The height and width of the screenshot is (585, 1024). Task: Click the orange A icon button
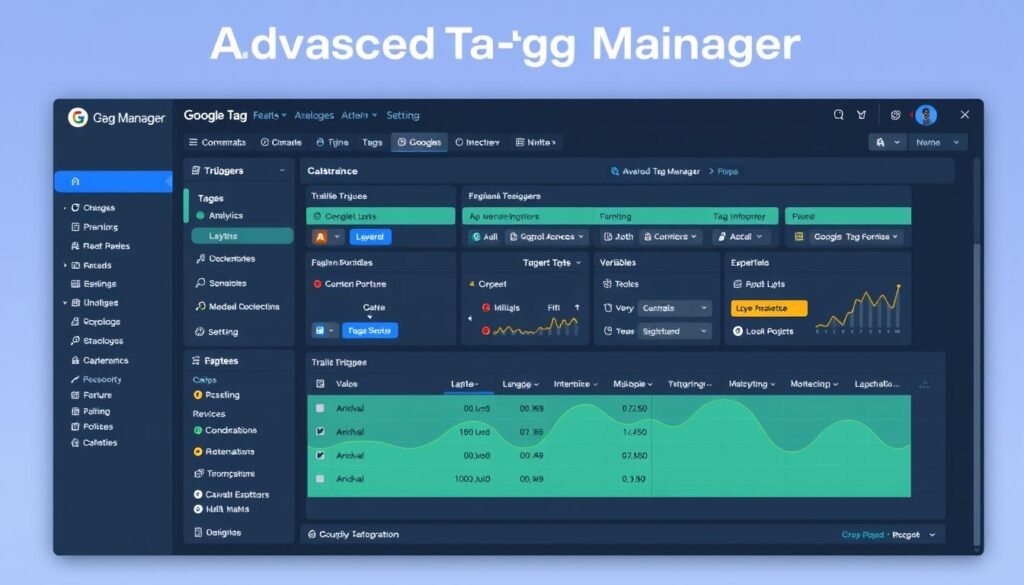coord(320,237)
